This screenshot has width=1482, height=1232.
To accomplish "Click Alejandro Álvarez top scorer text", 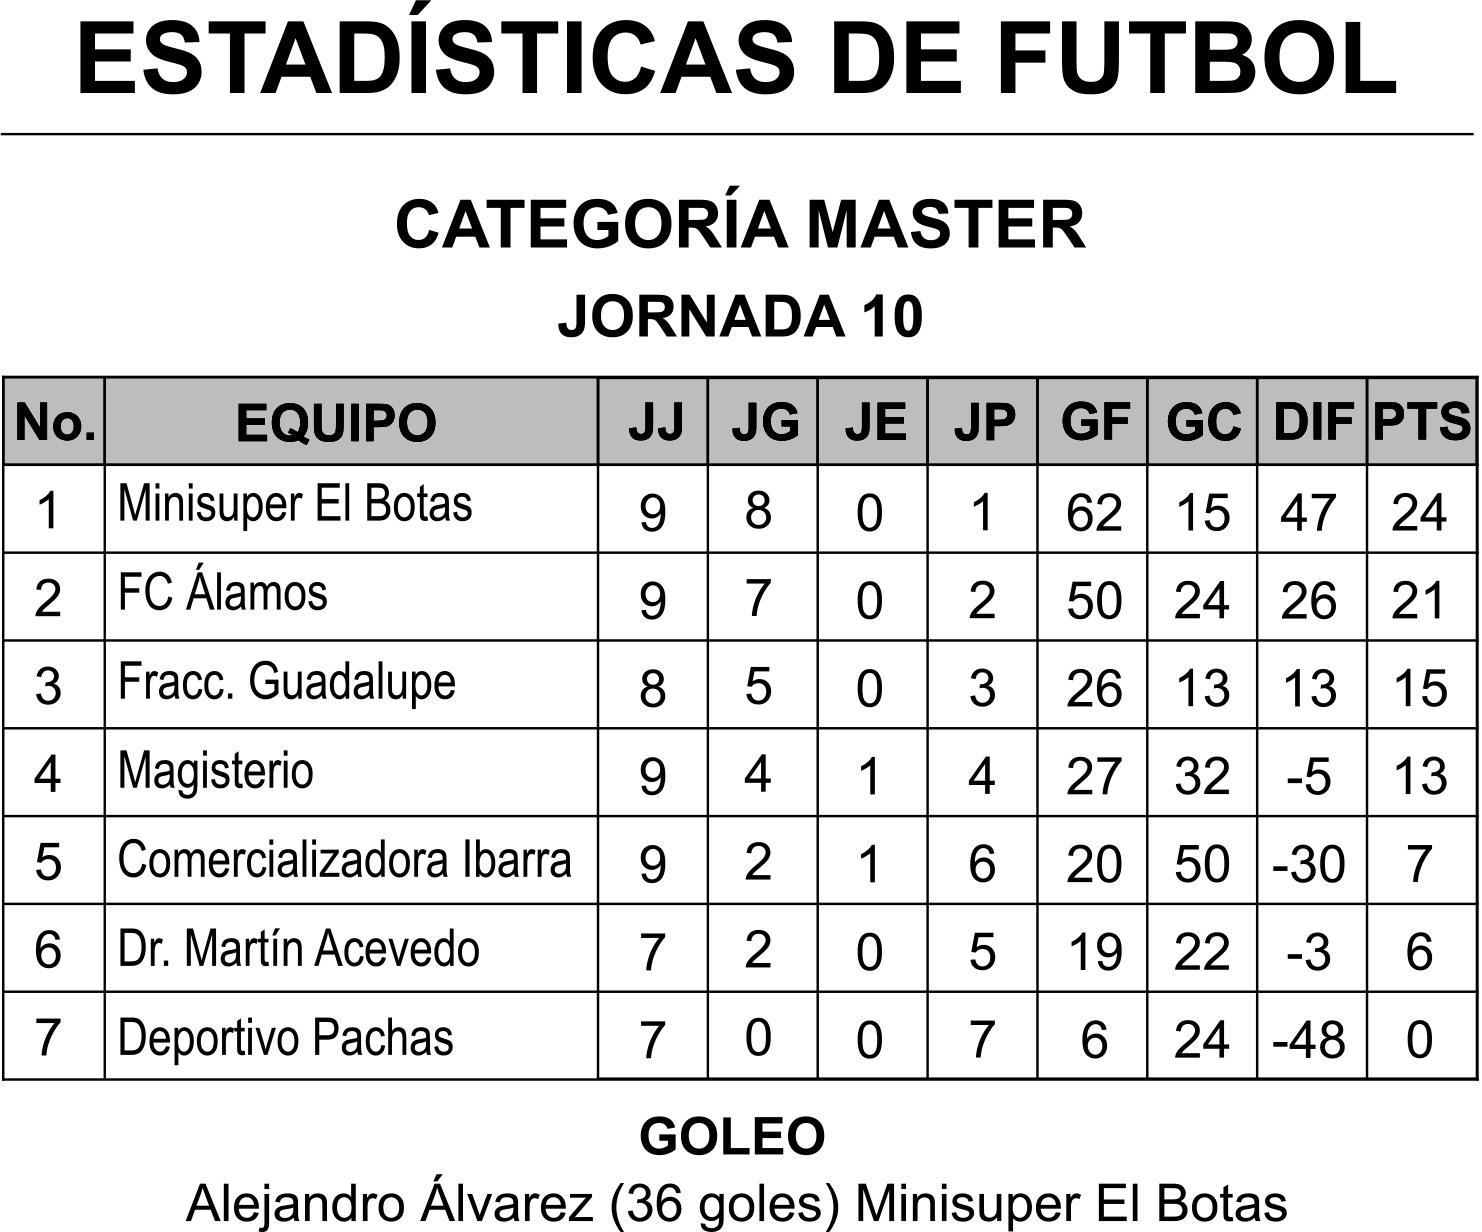I will [x=736, y=1204].
